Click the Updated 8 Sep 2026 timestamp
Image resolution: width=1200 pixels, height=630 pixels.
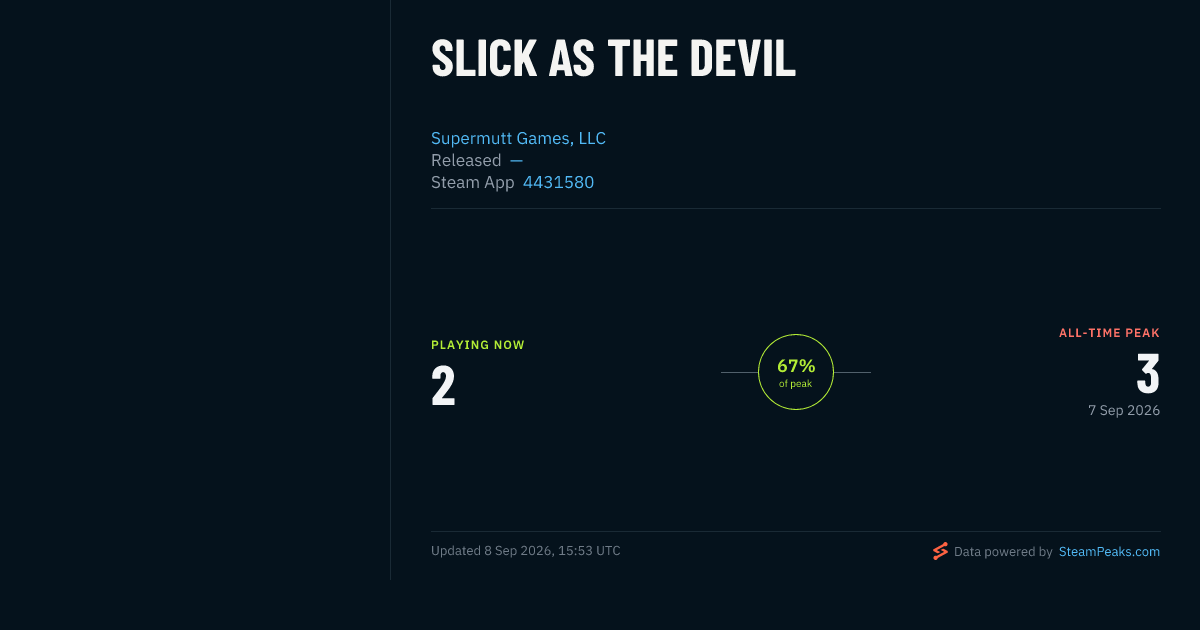[x=526, y=551]
